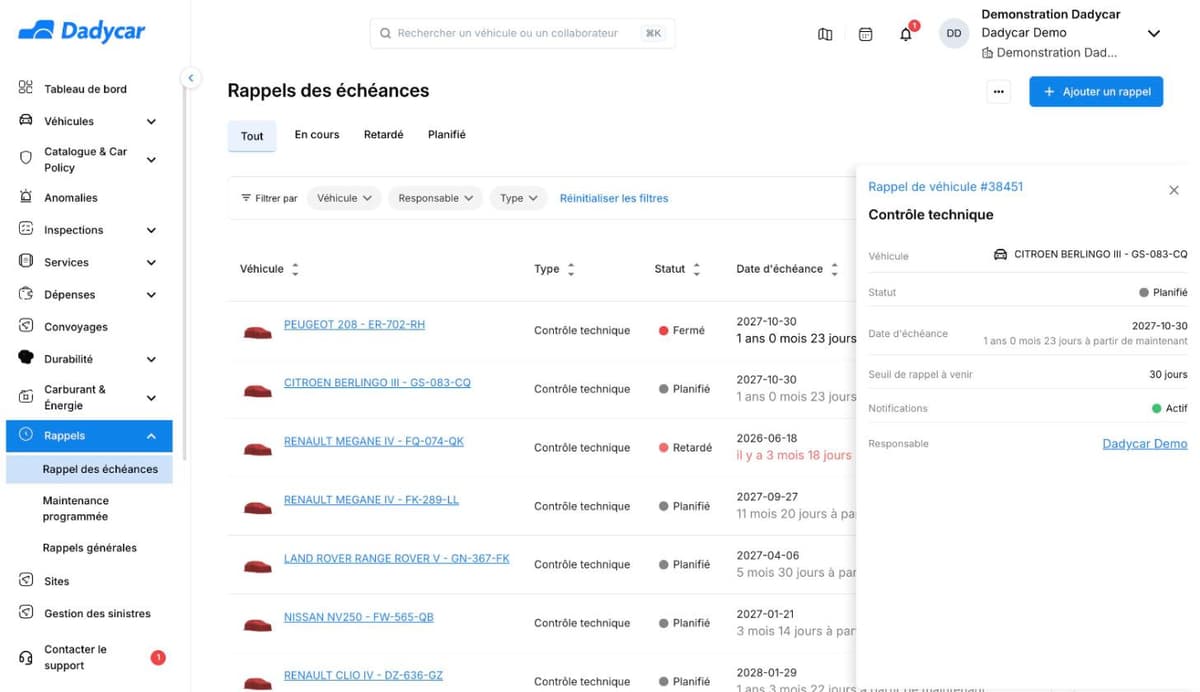Screen dimensions: 1200x692
Task: Sort by Type column arrows
Action: click(571, 269)
